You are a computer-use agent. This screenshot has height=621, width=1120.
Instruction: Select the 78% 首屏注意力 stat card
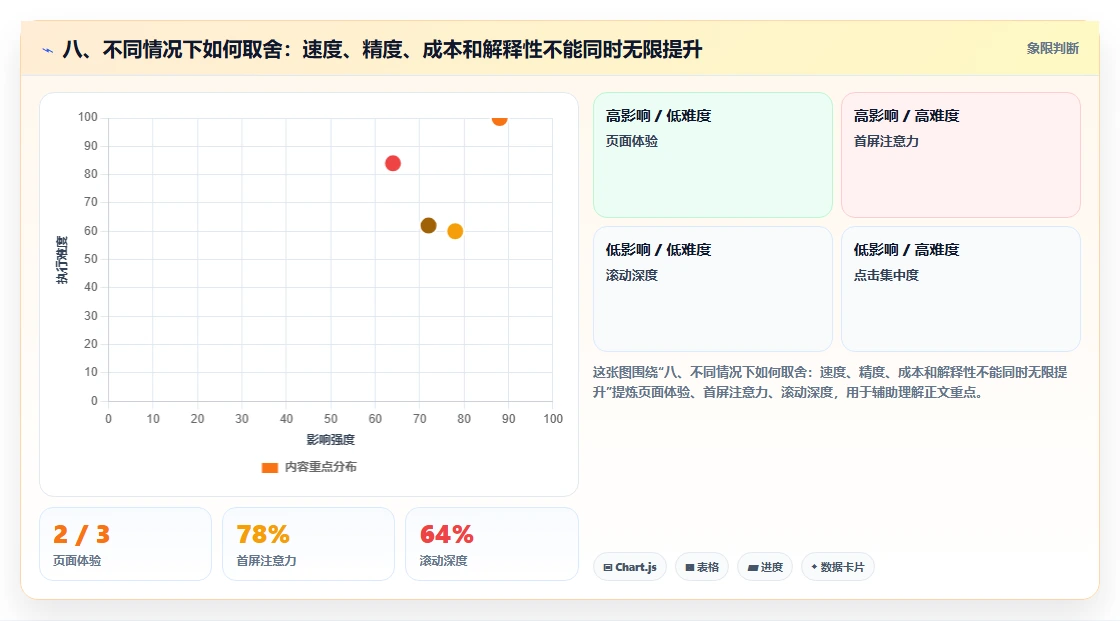[309, 544]
